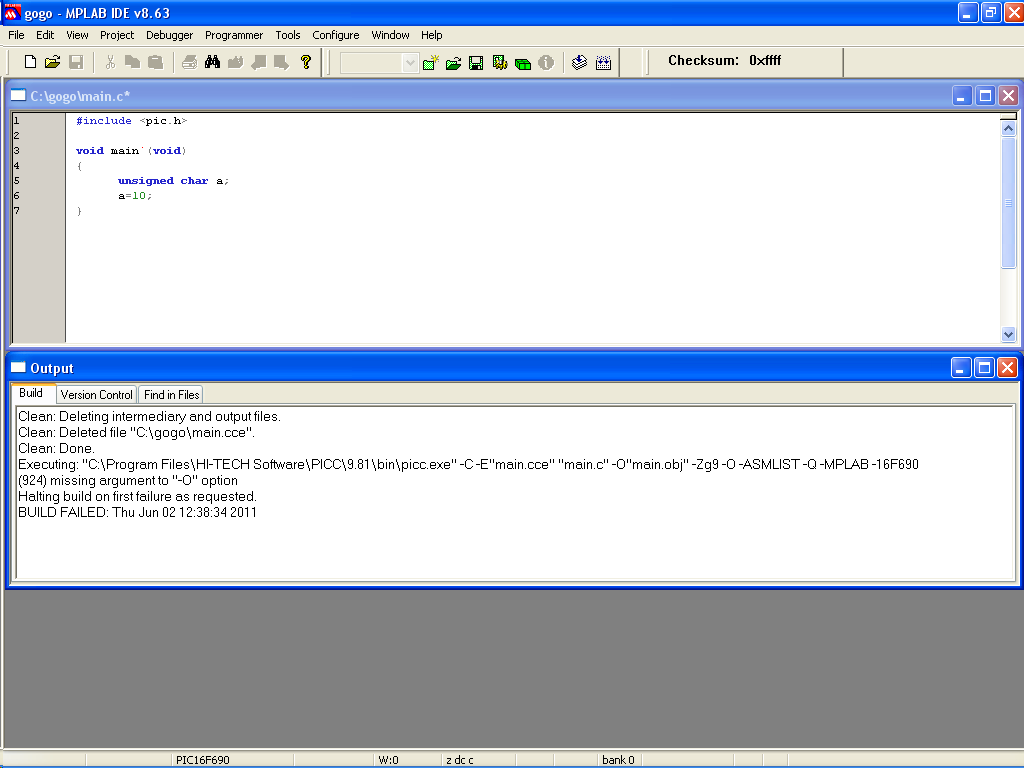Screen dimensions: 1024x768
Task: Restore down the MPLAB IDE main window
Action: (x=991, y=12)
